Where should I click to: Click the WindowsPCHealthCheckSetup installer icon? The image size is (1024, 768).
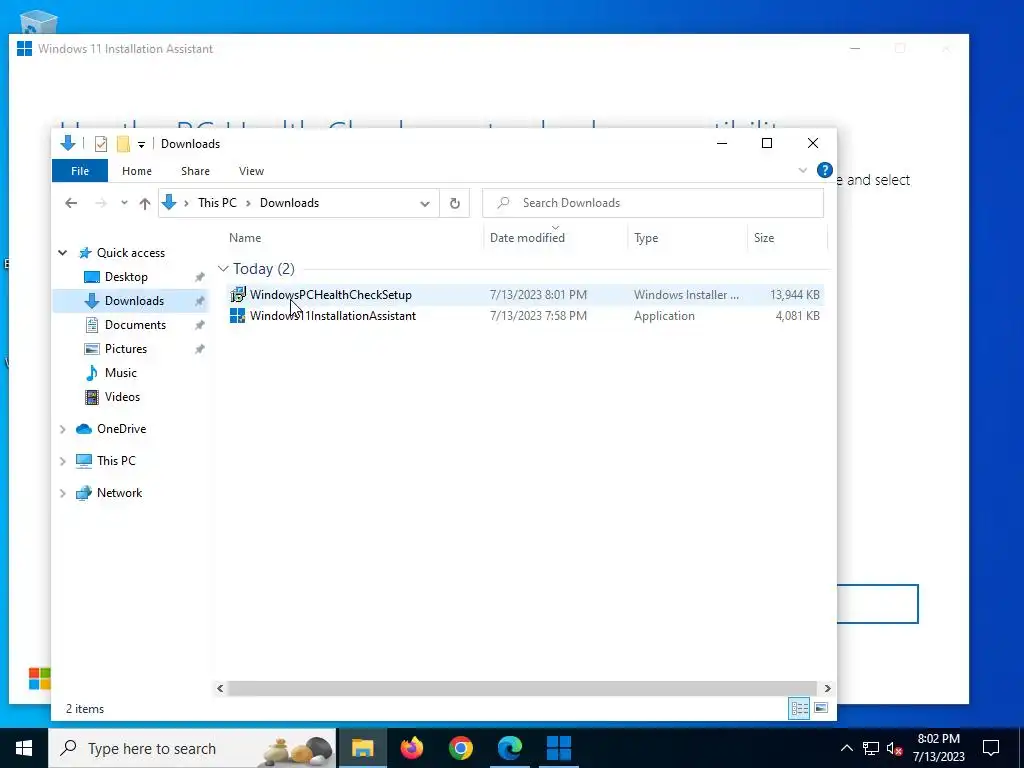[238, 295]
